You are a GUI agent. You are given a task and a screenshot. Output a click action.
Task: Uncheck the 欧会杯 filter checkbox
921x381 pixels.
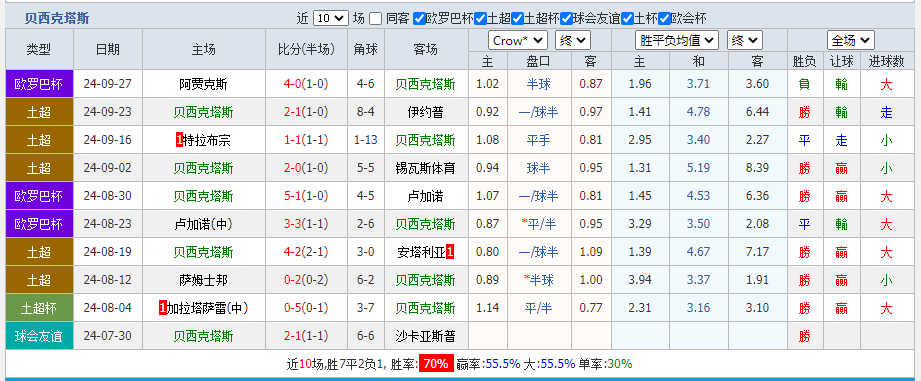pos(664,19)
